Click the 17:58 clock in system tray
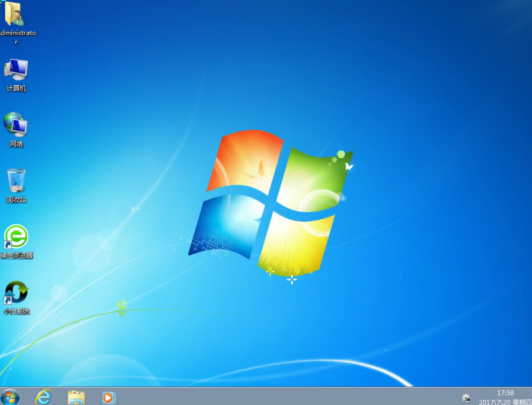The width and height of the screenshot is (532, 405). pyautogui.click(x=505, y=393)
